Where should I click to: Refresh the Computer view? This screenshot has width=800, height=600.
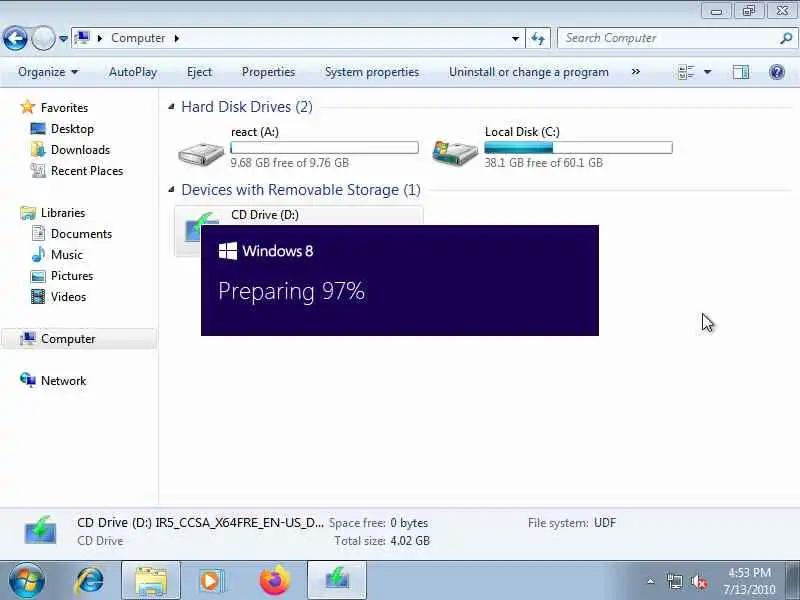(x=538, y=38)
